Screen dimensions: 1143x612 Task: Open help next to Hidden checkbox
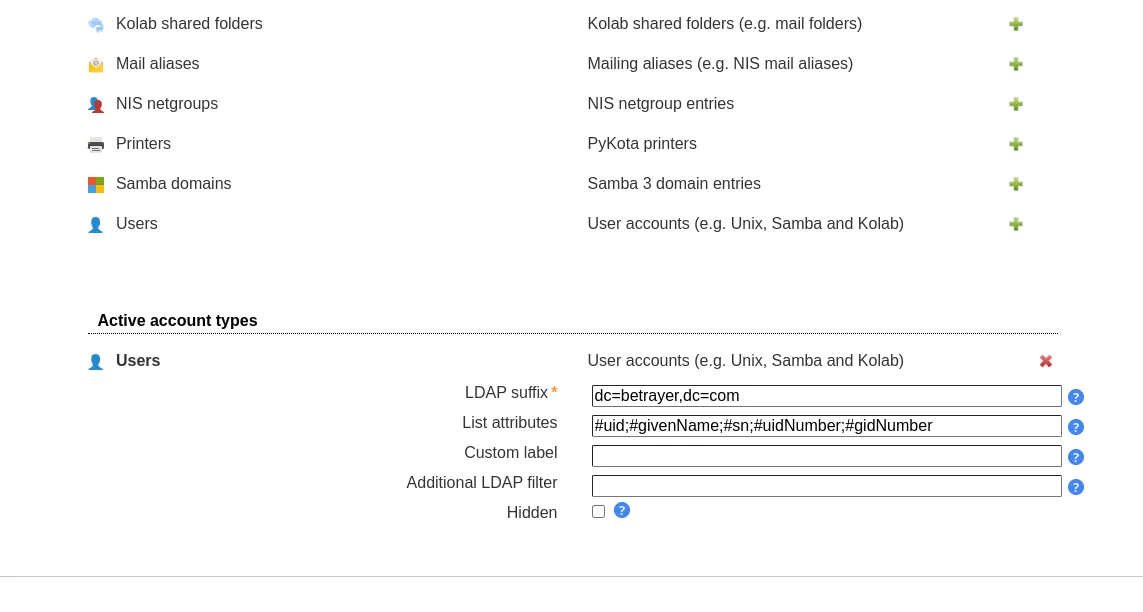pyautogui.click(x=621, y=510)
